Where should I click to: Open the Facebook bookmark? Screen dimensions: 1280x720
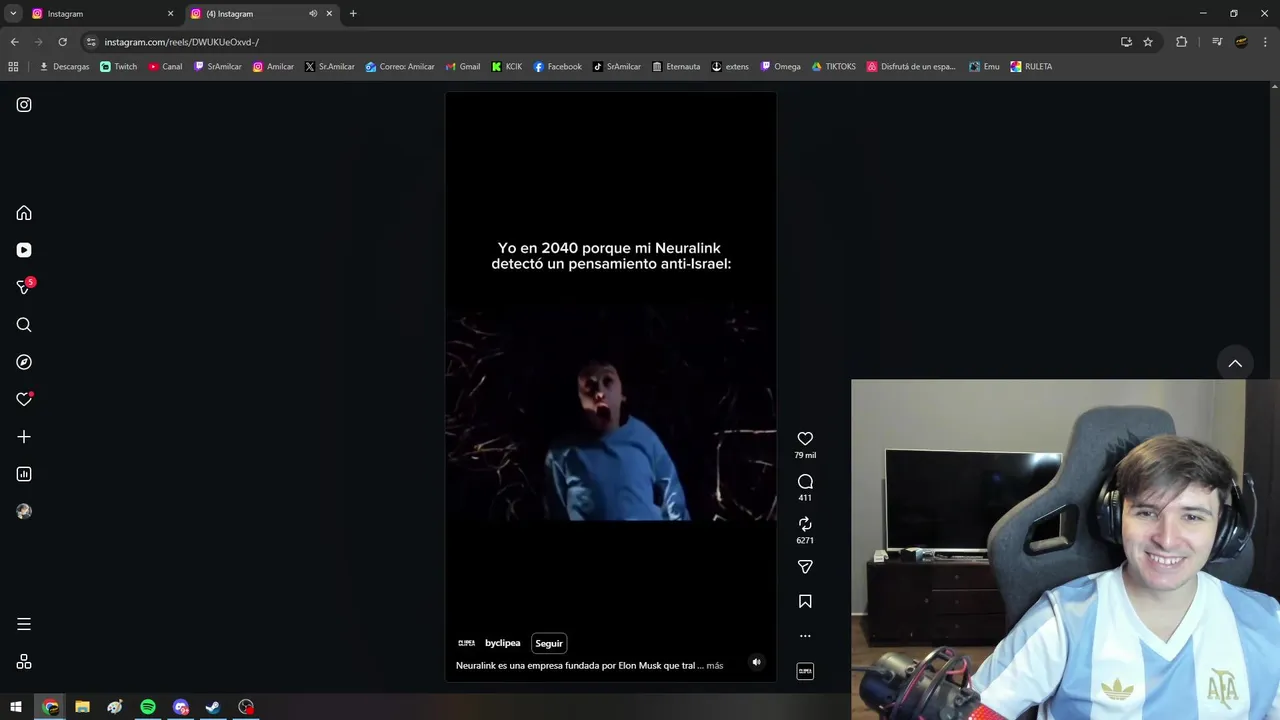(x=557, y=67)
